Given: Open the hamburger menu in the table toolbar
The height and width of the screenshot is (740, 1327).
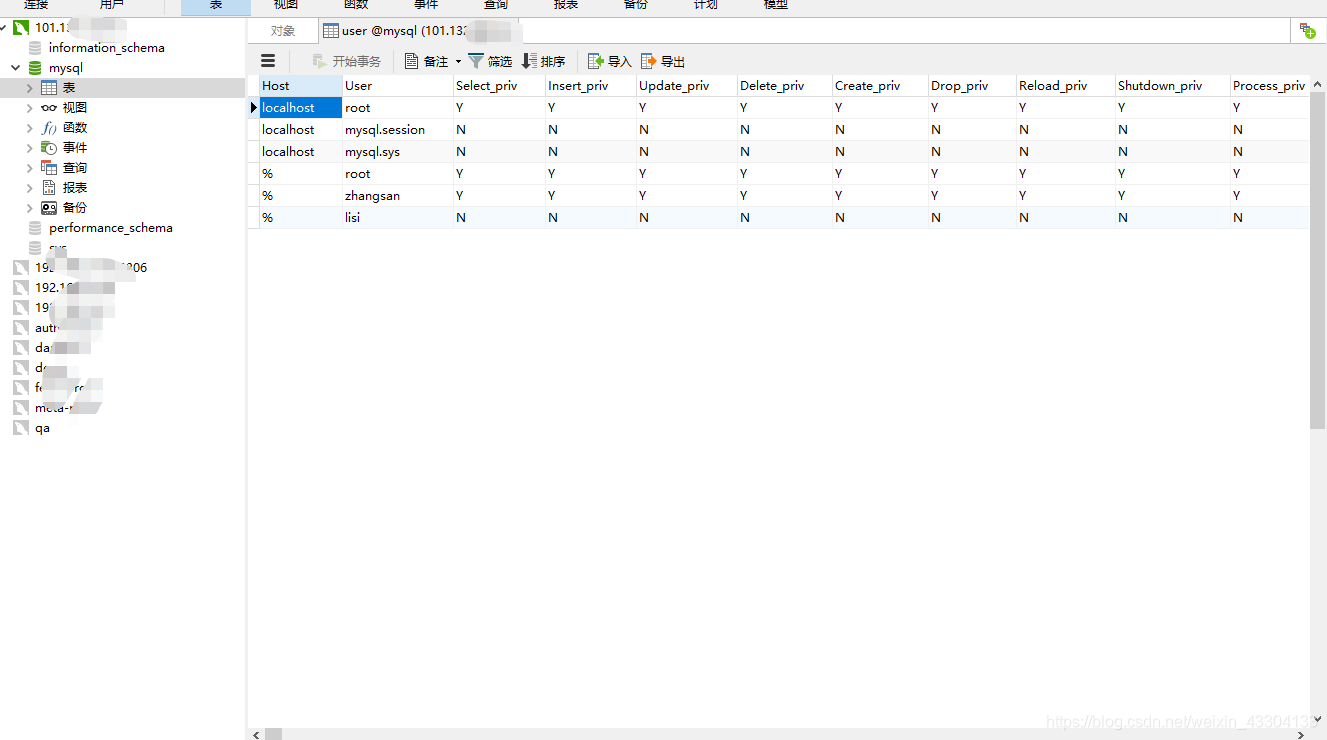Looking at the screenshot, I should click(268, 61).
